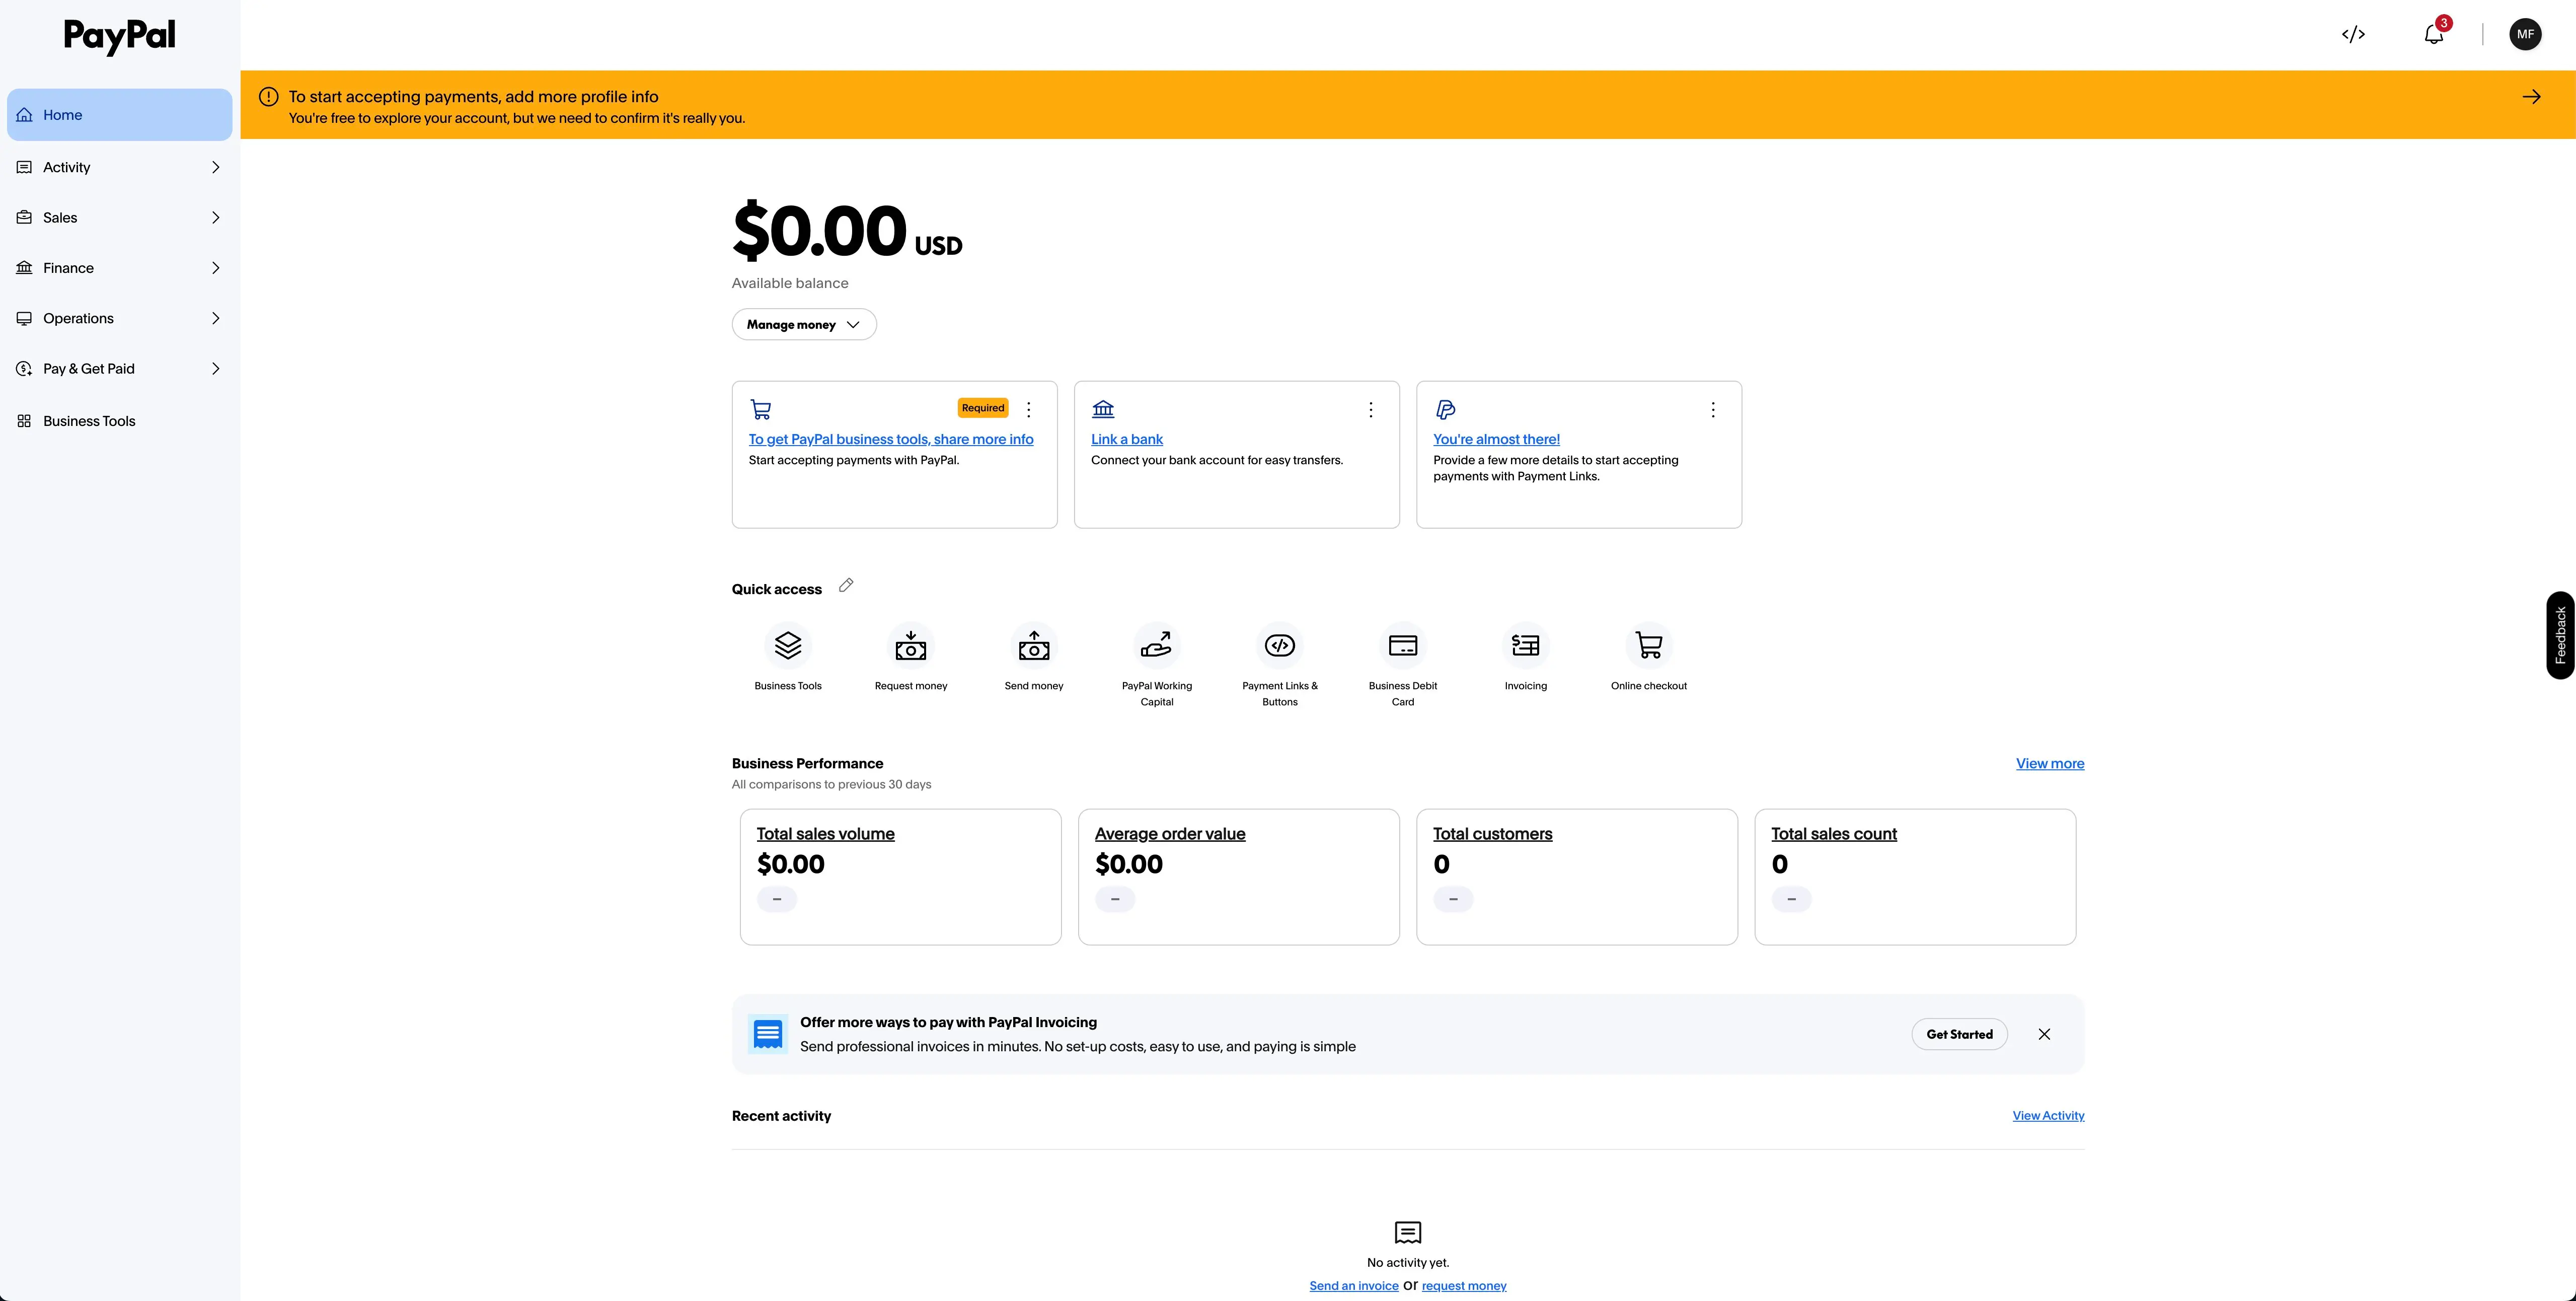Click the bank icon on Link a bank card
Viewport: 2576px width, 1301px height.
pyautogui.click(x=1103, y=409)
